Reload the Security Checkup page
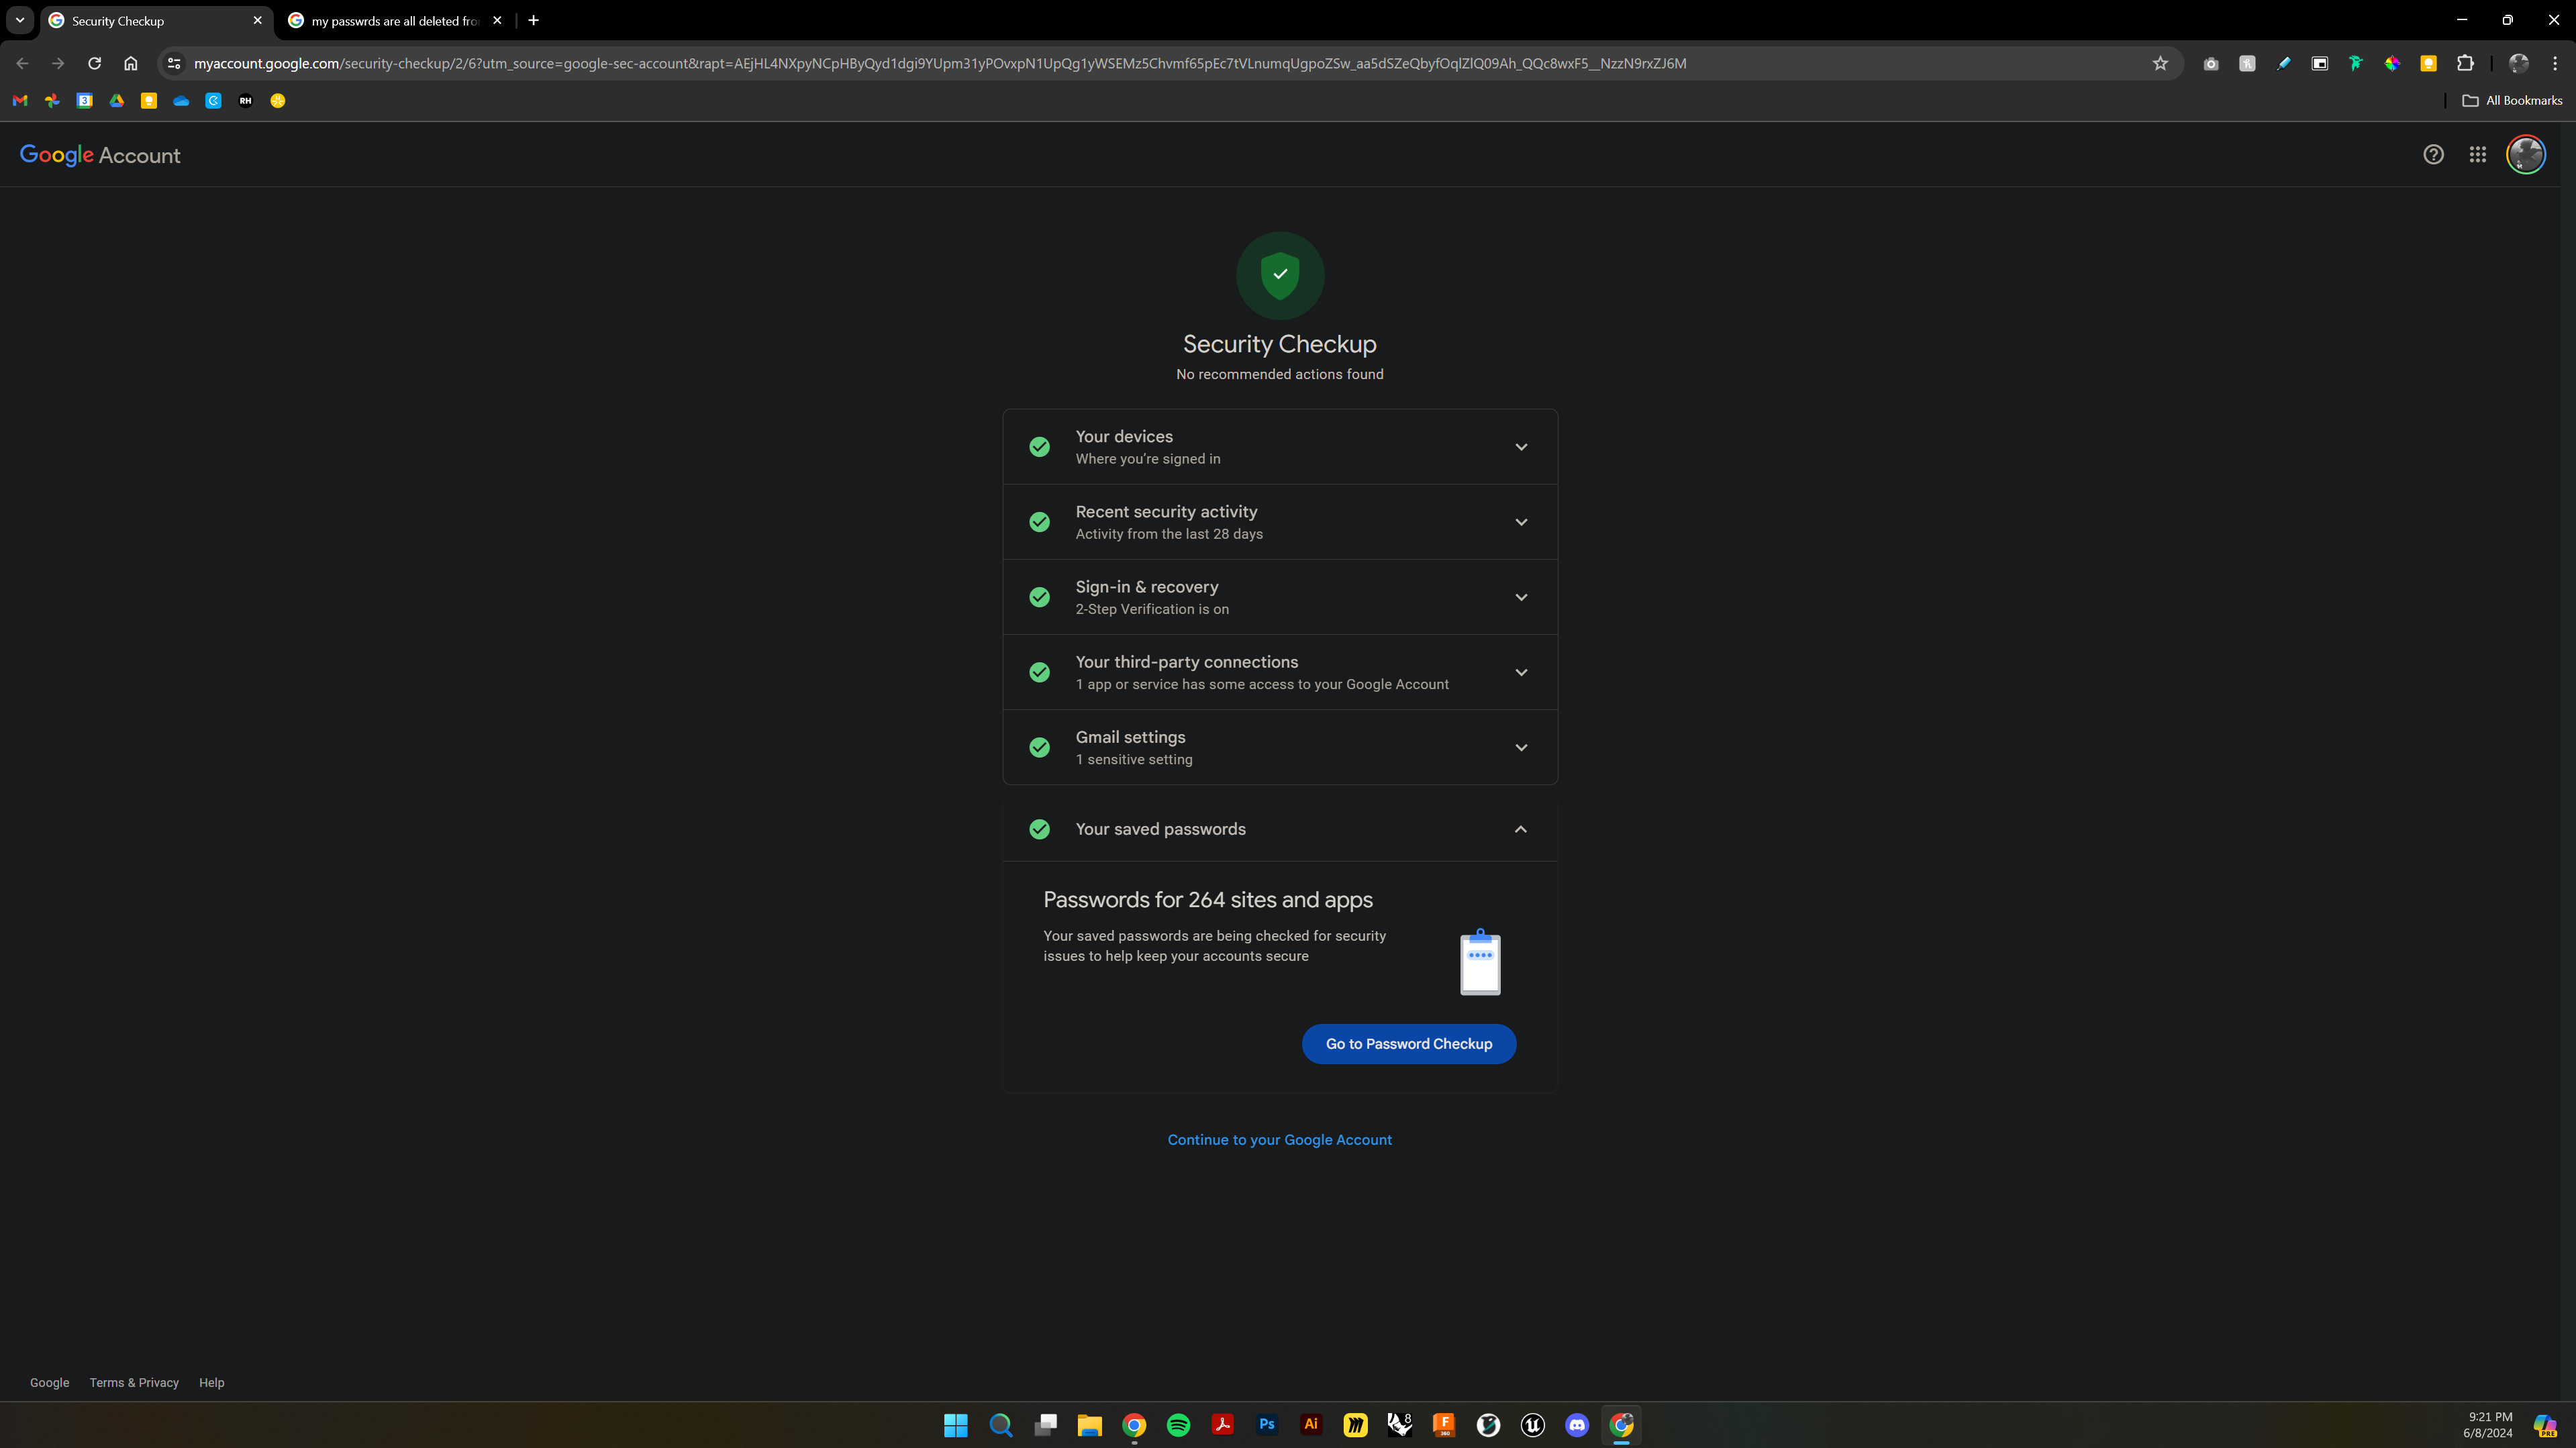This screenshot has height=1448, width=2576. [x=94, y=63]
